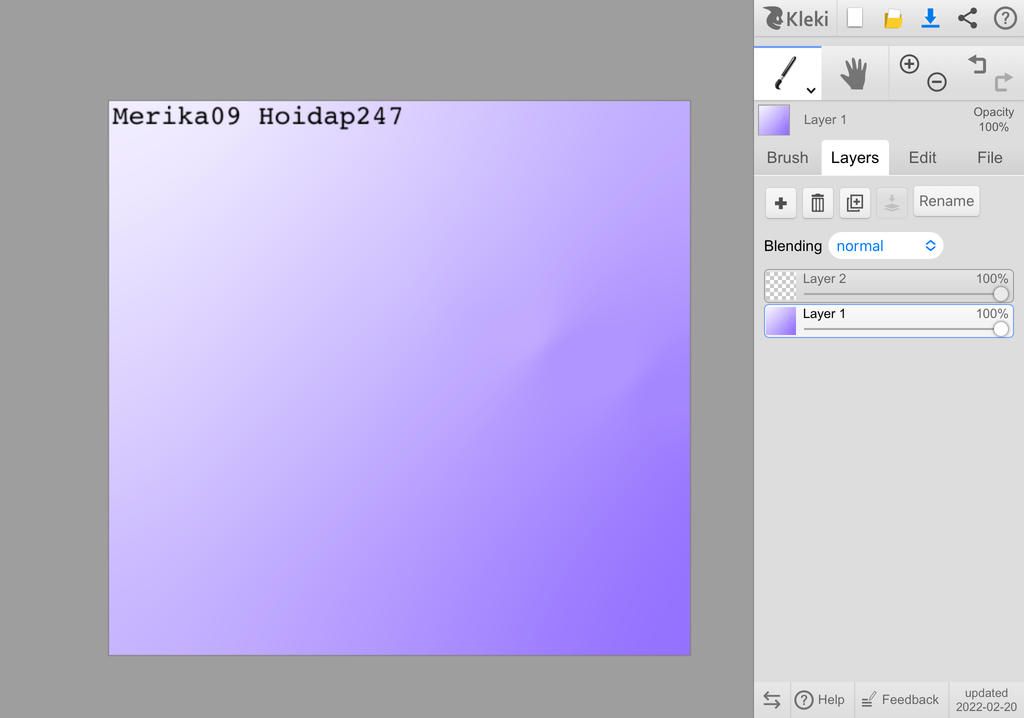Click the Layer 1 opacity slider handle

coord(1000,329)
